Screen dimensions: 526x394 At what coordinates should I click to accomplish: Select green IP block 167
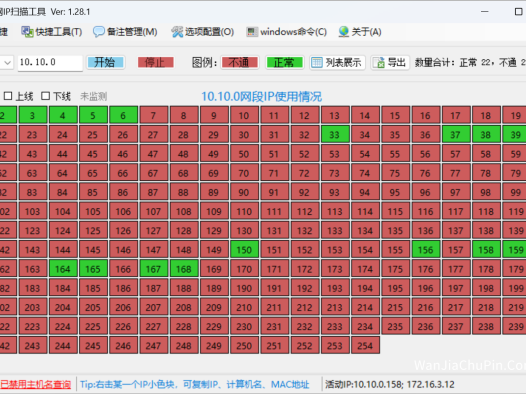point(154,269)
